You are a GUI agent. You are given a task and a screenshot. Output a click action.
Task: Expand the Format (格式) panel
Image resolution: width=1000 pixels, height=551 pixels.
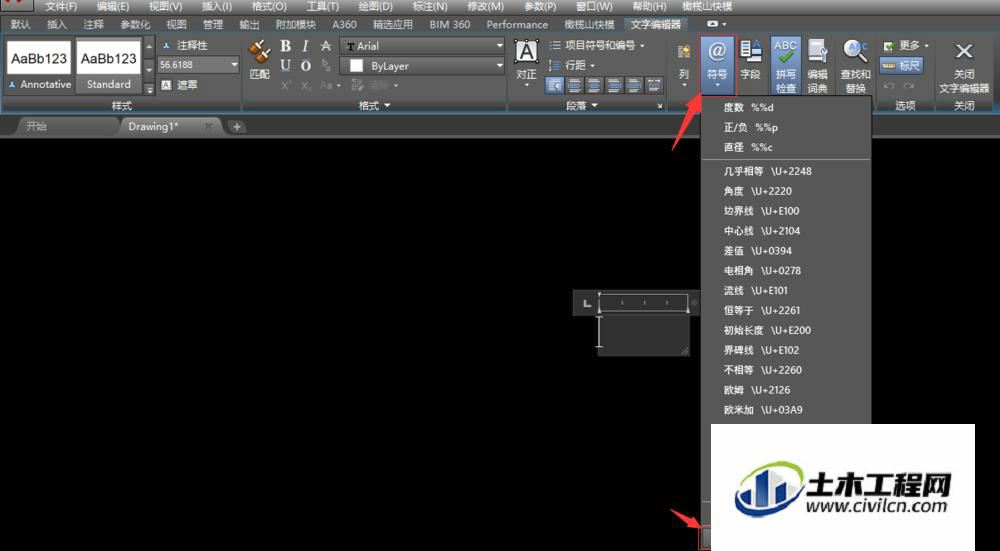[374, 105]
